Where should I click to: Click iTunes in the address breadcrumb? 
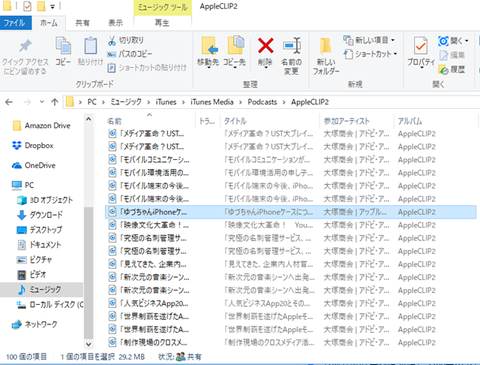pyautogui.click(x=166, y=102)
